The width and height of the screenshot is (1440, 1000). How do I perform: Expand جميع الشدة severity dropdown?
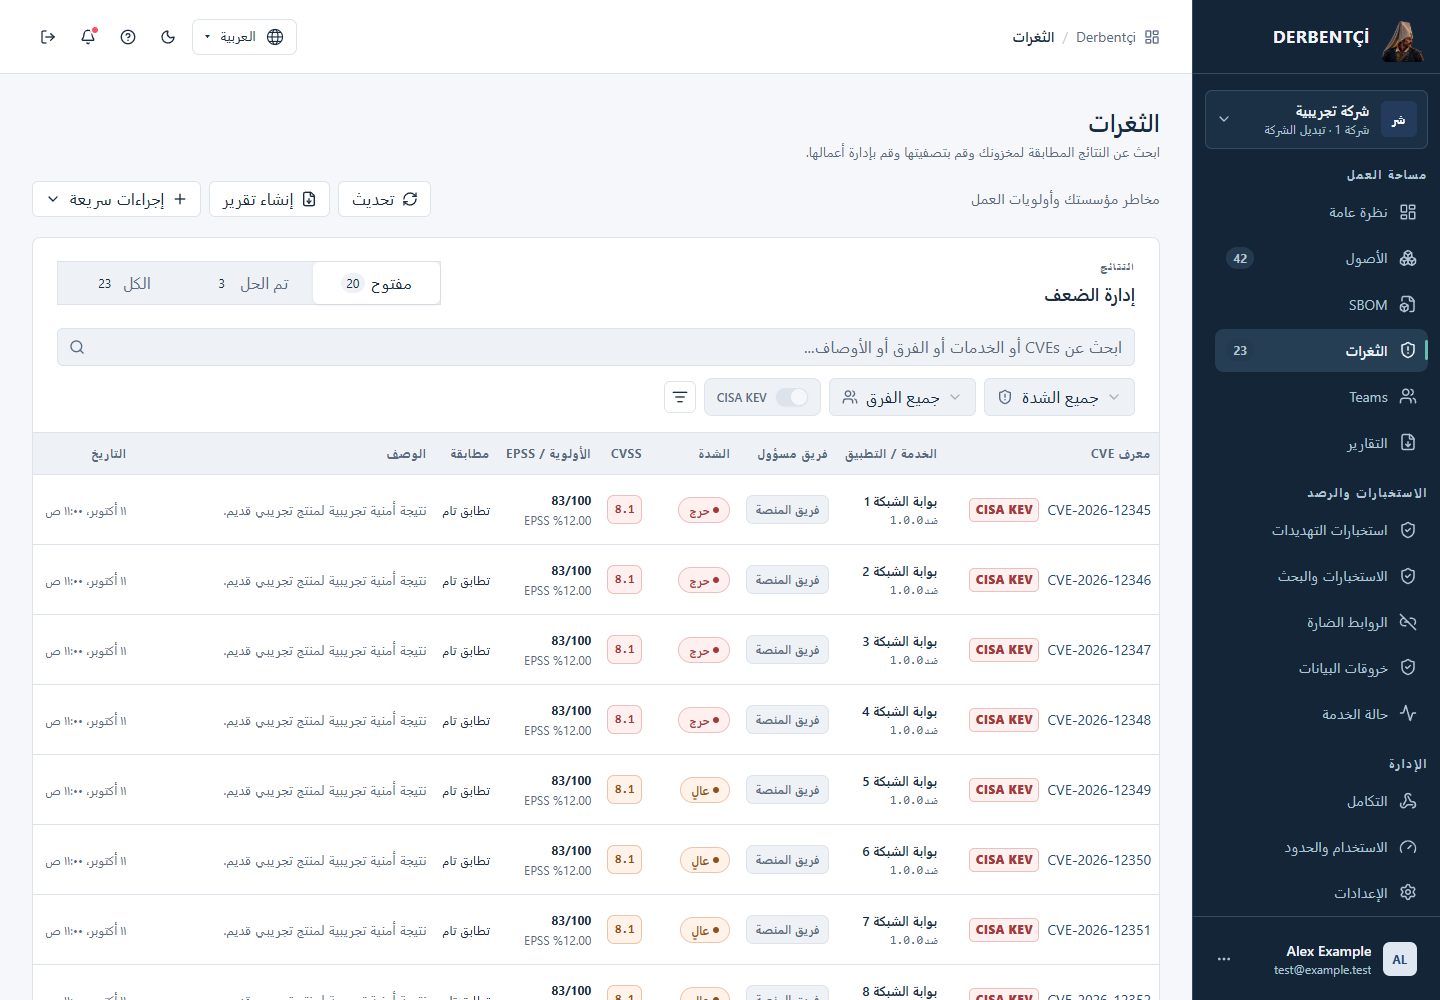coord(1059,397)
